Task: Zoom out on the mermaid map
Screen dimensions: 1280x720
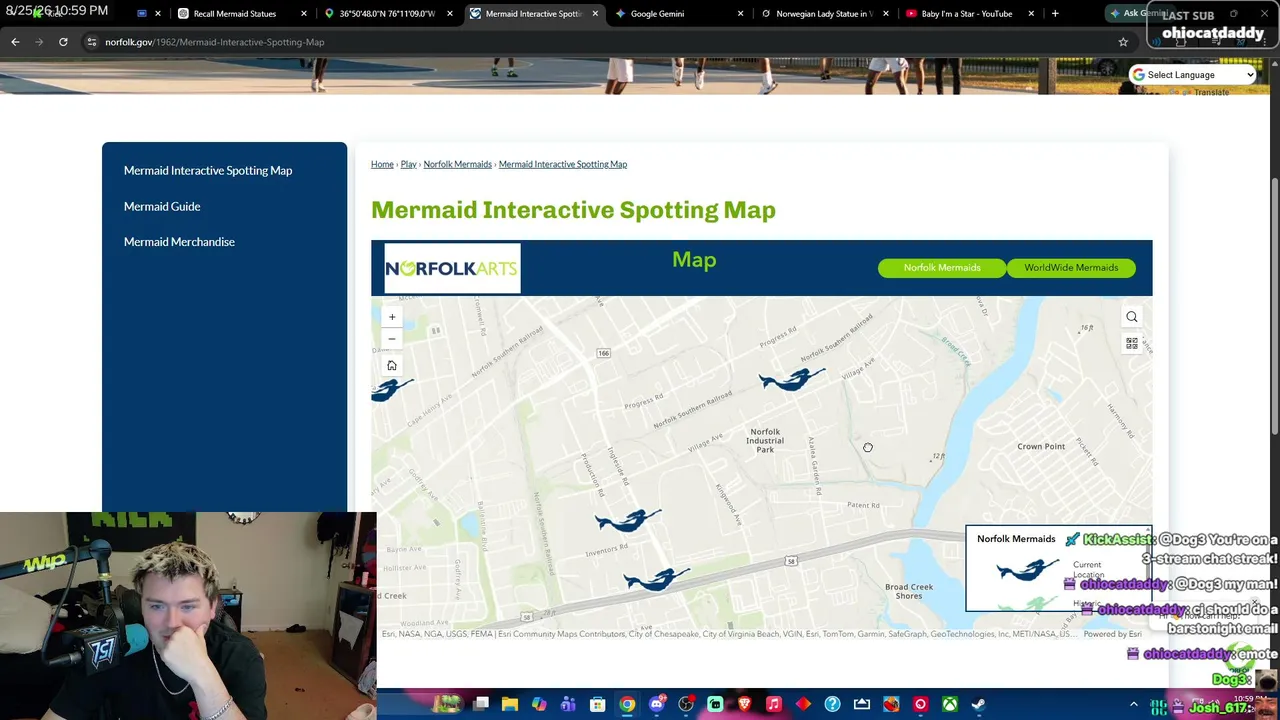Action: [392, 339]
